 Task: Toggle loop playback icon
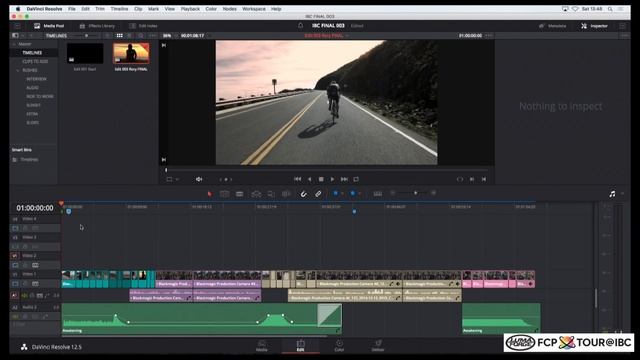click(x=356, y=179)
